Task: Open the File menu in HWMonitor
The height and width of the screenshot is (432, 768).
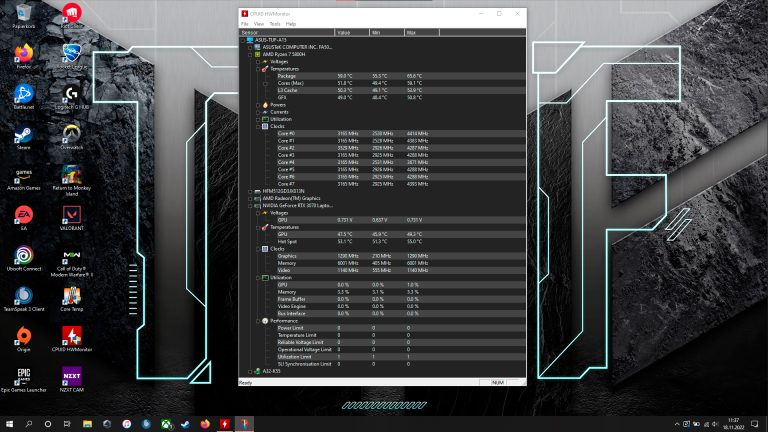Action: (244, 23)
